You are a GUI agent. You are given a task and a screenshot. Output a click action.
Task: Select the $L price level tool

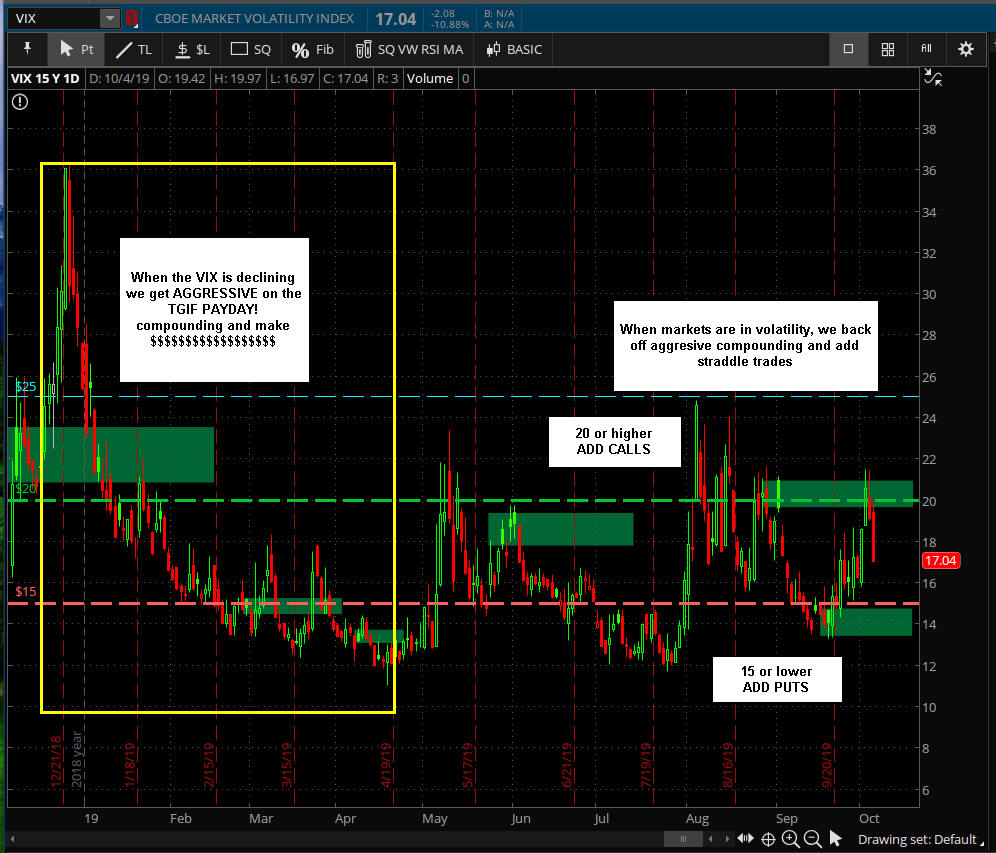click(192, 49)
